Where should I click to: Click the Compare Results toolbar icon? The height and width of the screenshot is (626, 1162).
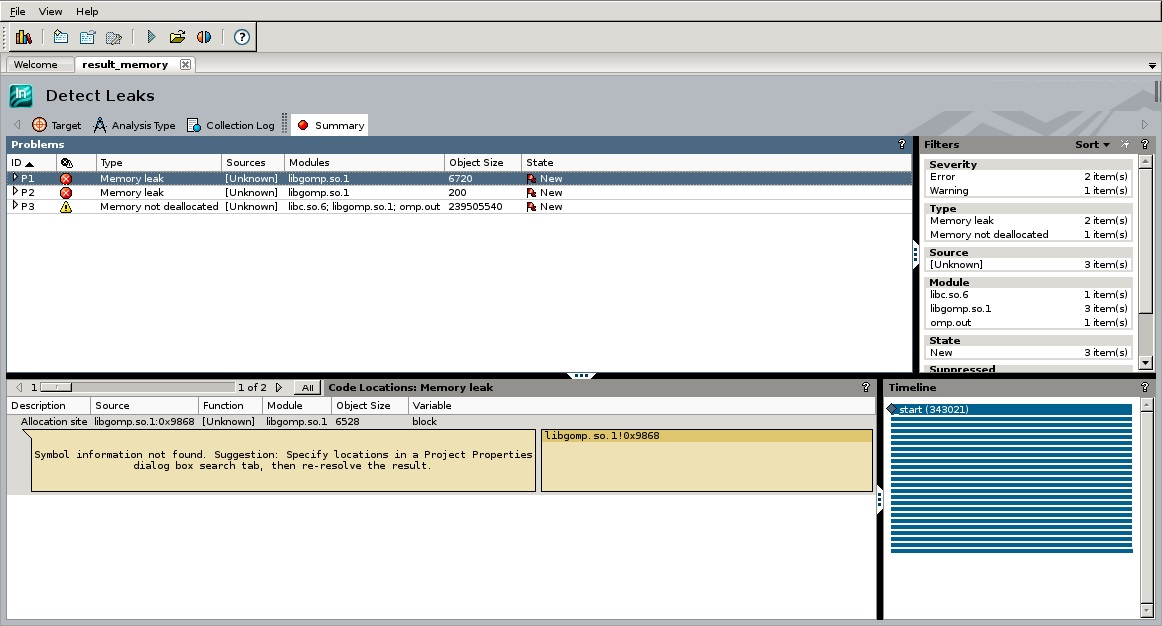204,37
